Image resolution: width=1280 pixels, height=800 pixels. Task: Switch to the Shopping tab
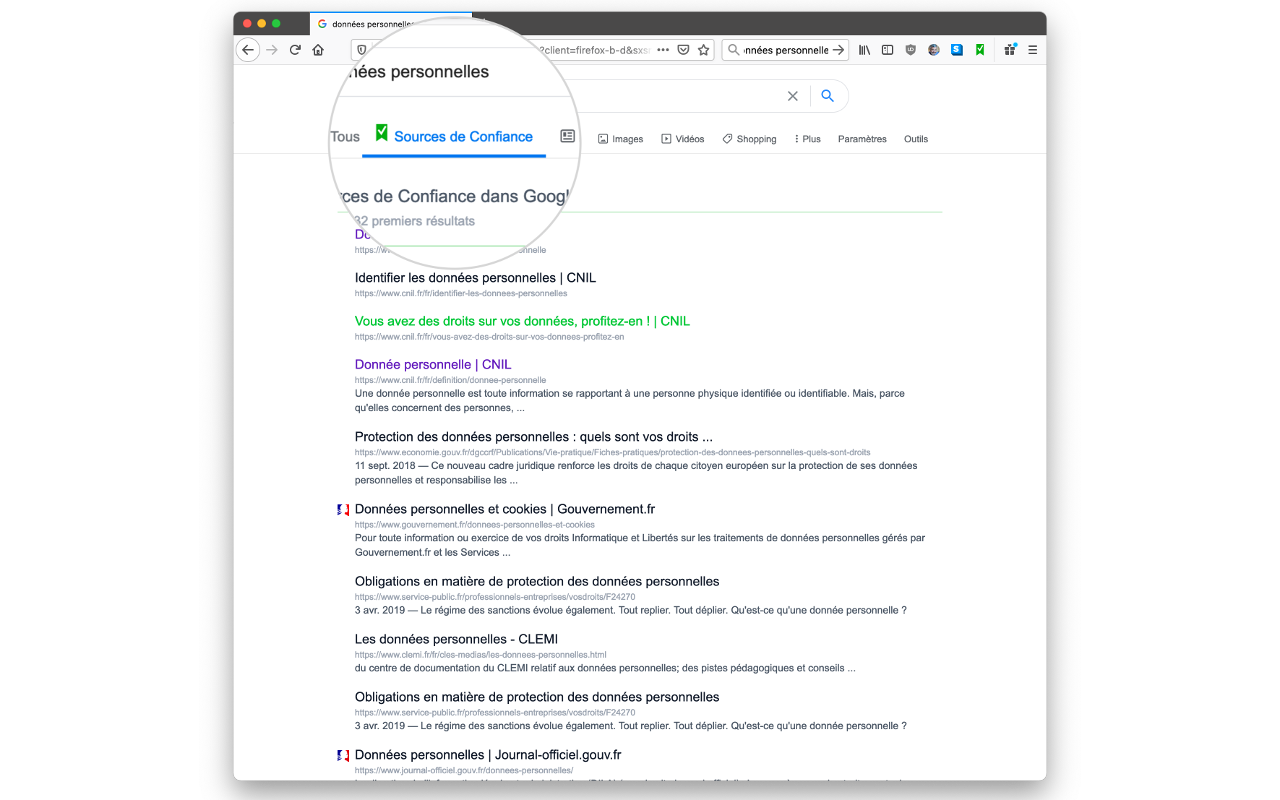749,139
